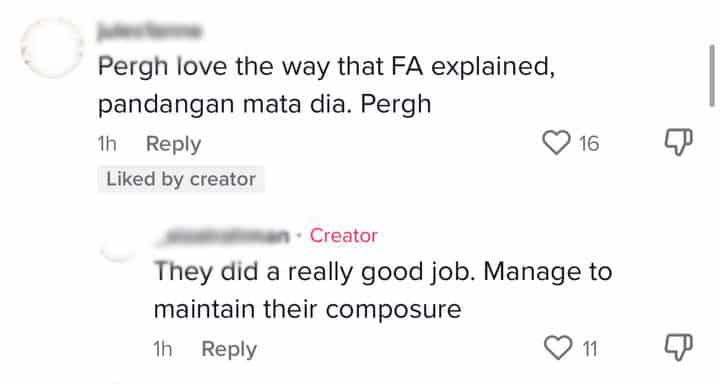Click the pink Creator label
Image resolution: width=720 pixels, height=384 pixels.
(343, 236)
